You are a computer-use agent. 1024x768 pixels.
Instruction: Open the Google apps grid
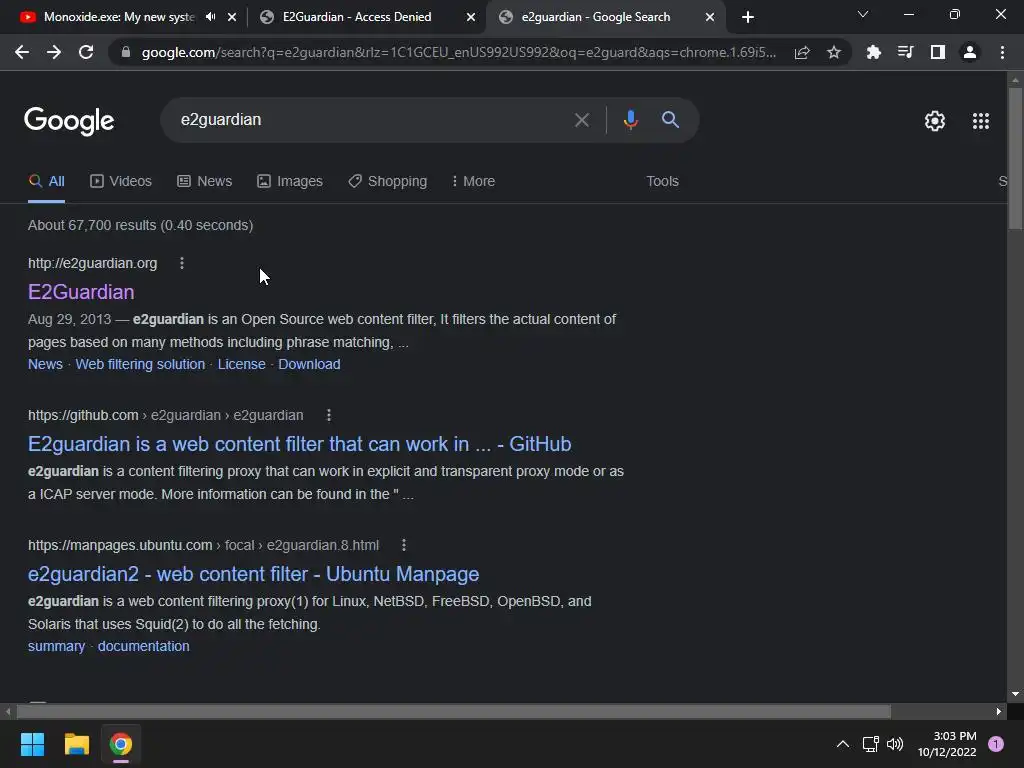980,121
